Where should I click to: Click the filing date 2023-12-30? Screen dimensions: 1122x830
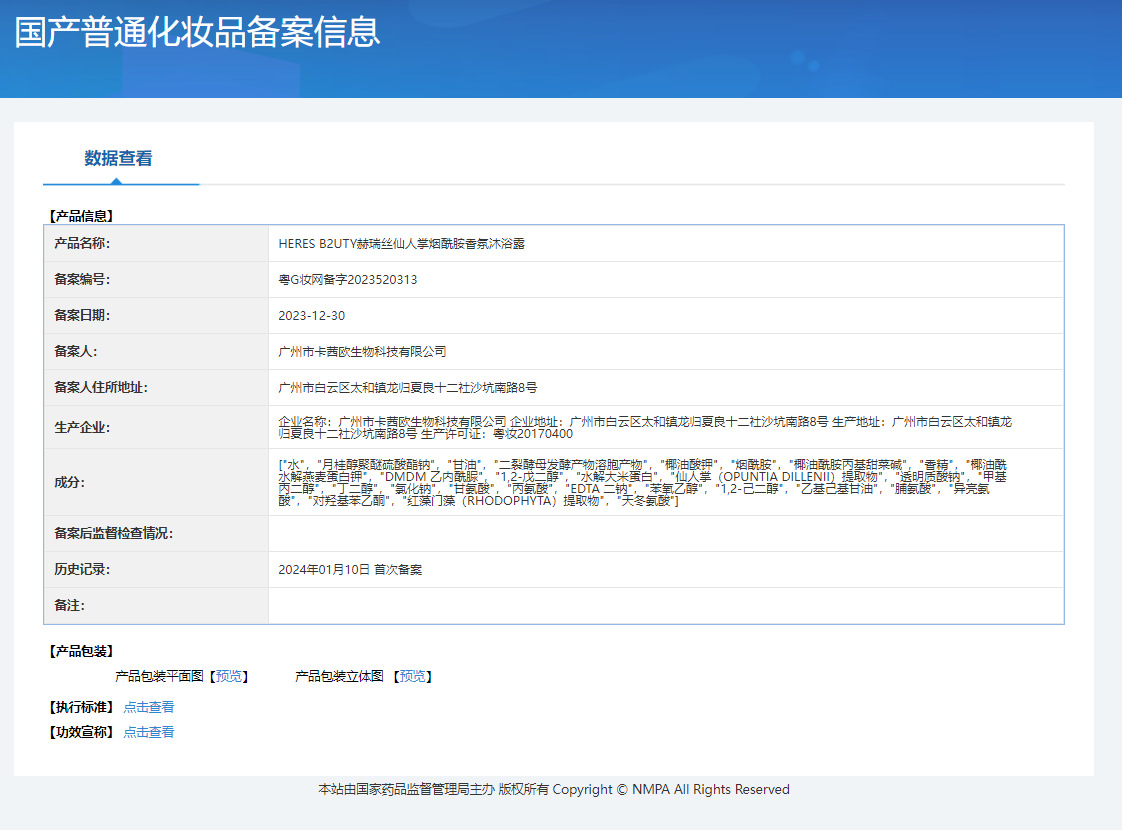(311, 316)
